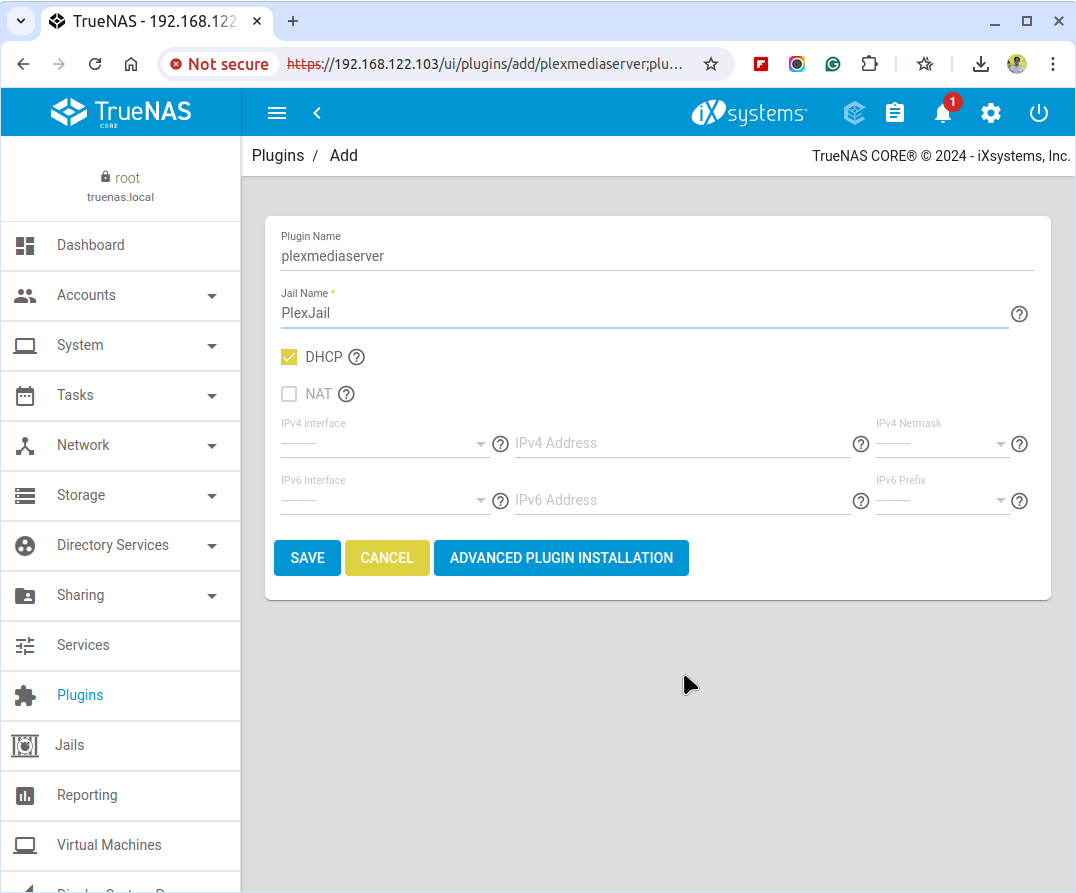
Task: Click the root user label
Action: (x=121, y=178)
